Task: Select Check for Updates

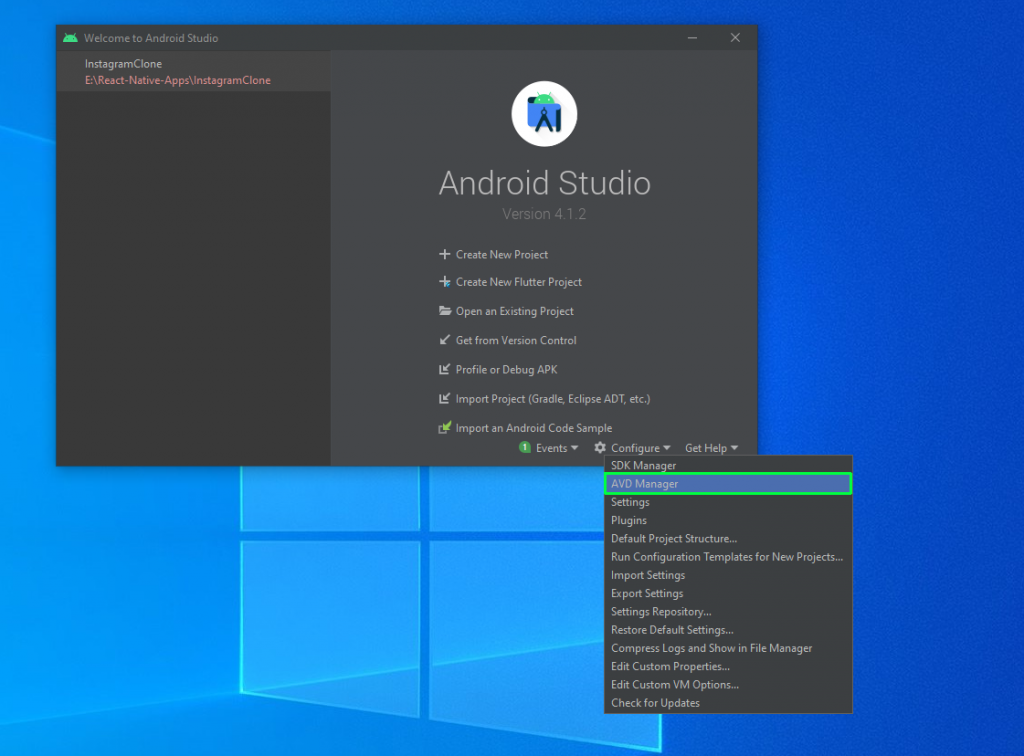Action: tap(728, 703)
